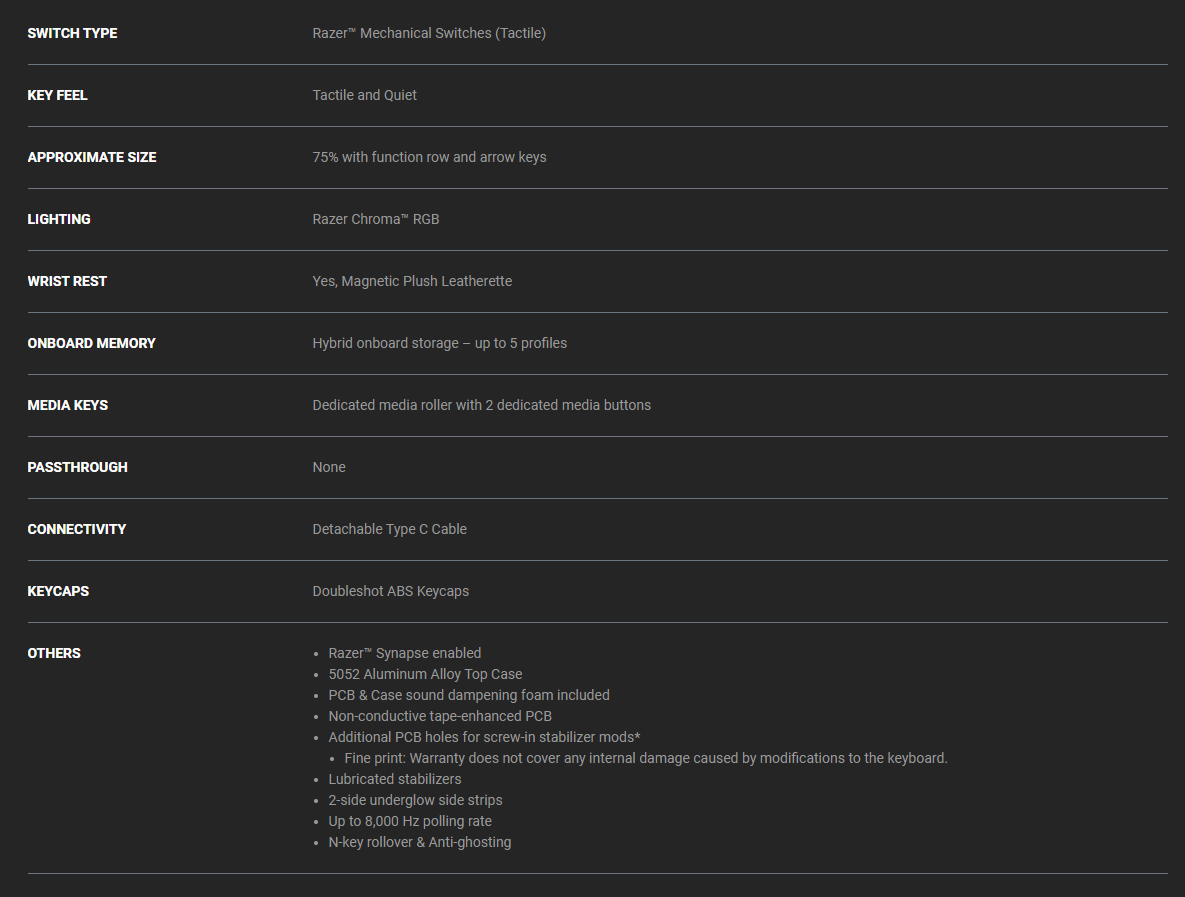Screen dimensions: 1185x897
Task: Select the Razer Mechanical Switches (Tactile) text
Action: (x=429, y=33)
